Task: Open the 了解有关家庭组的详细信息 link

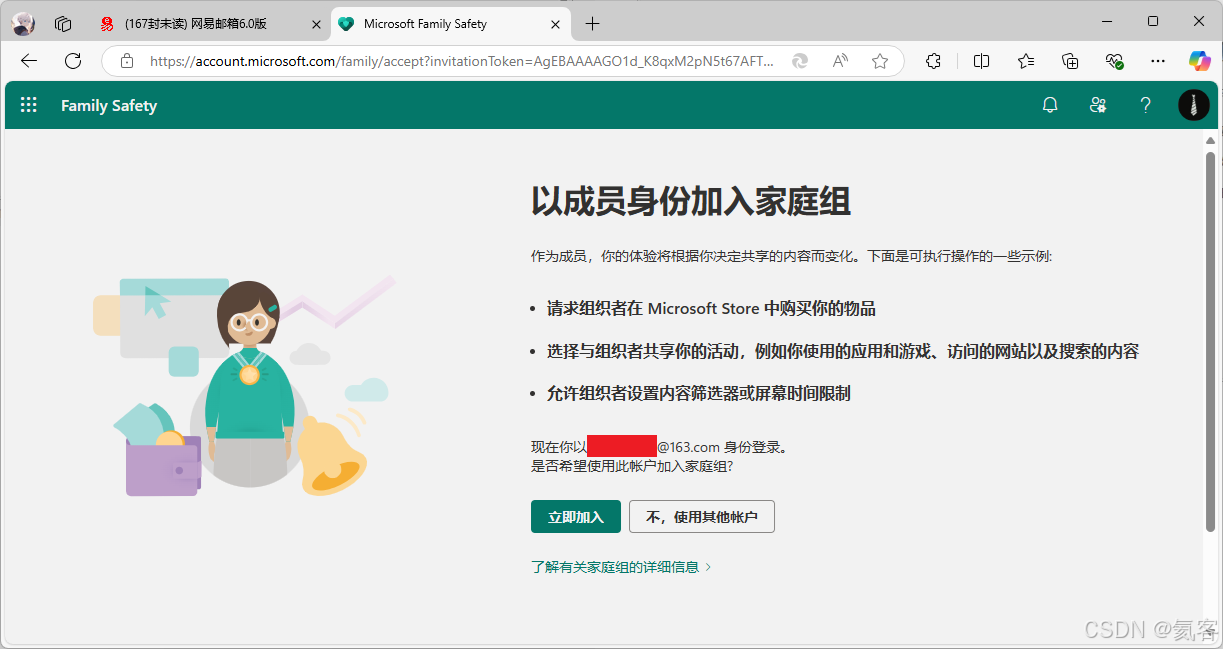Action: pos(621,567)
